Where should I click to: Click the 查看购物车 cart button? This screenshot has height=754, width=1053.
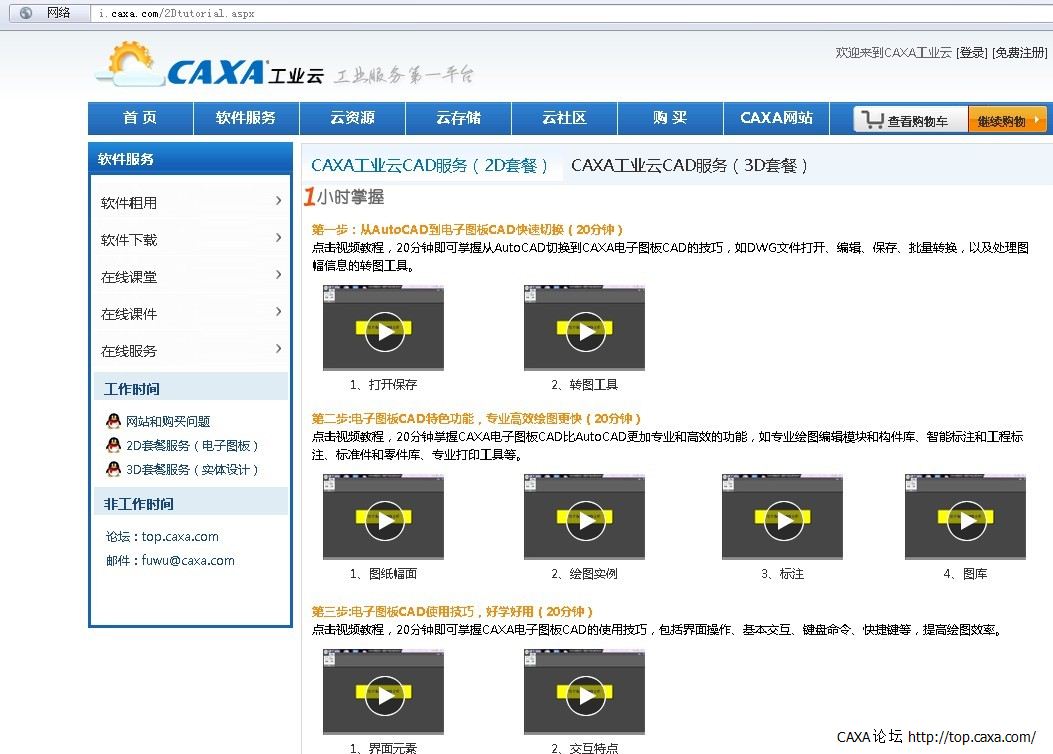910,120
